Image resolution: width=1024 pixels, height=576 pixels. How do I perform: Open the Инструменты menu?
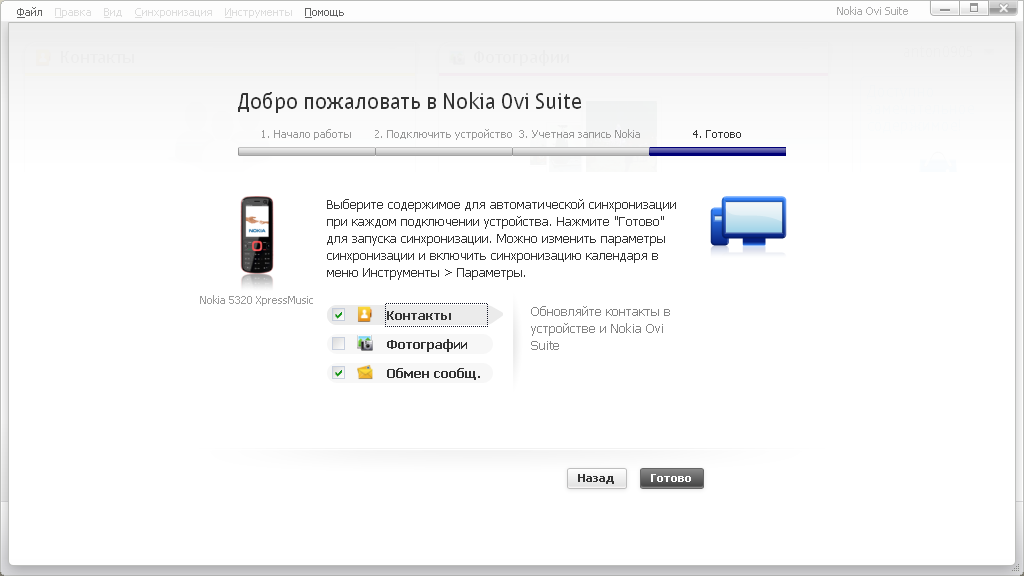click(258, 12)
